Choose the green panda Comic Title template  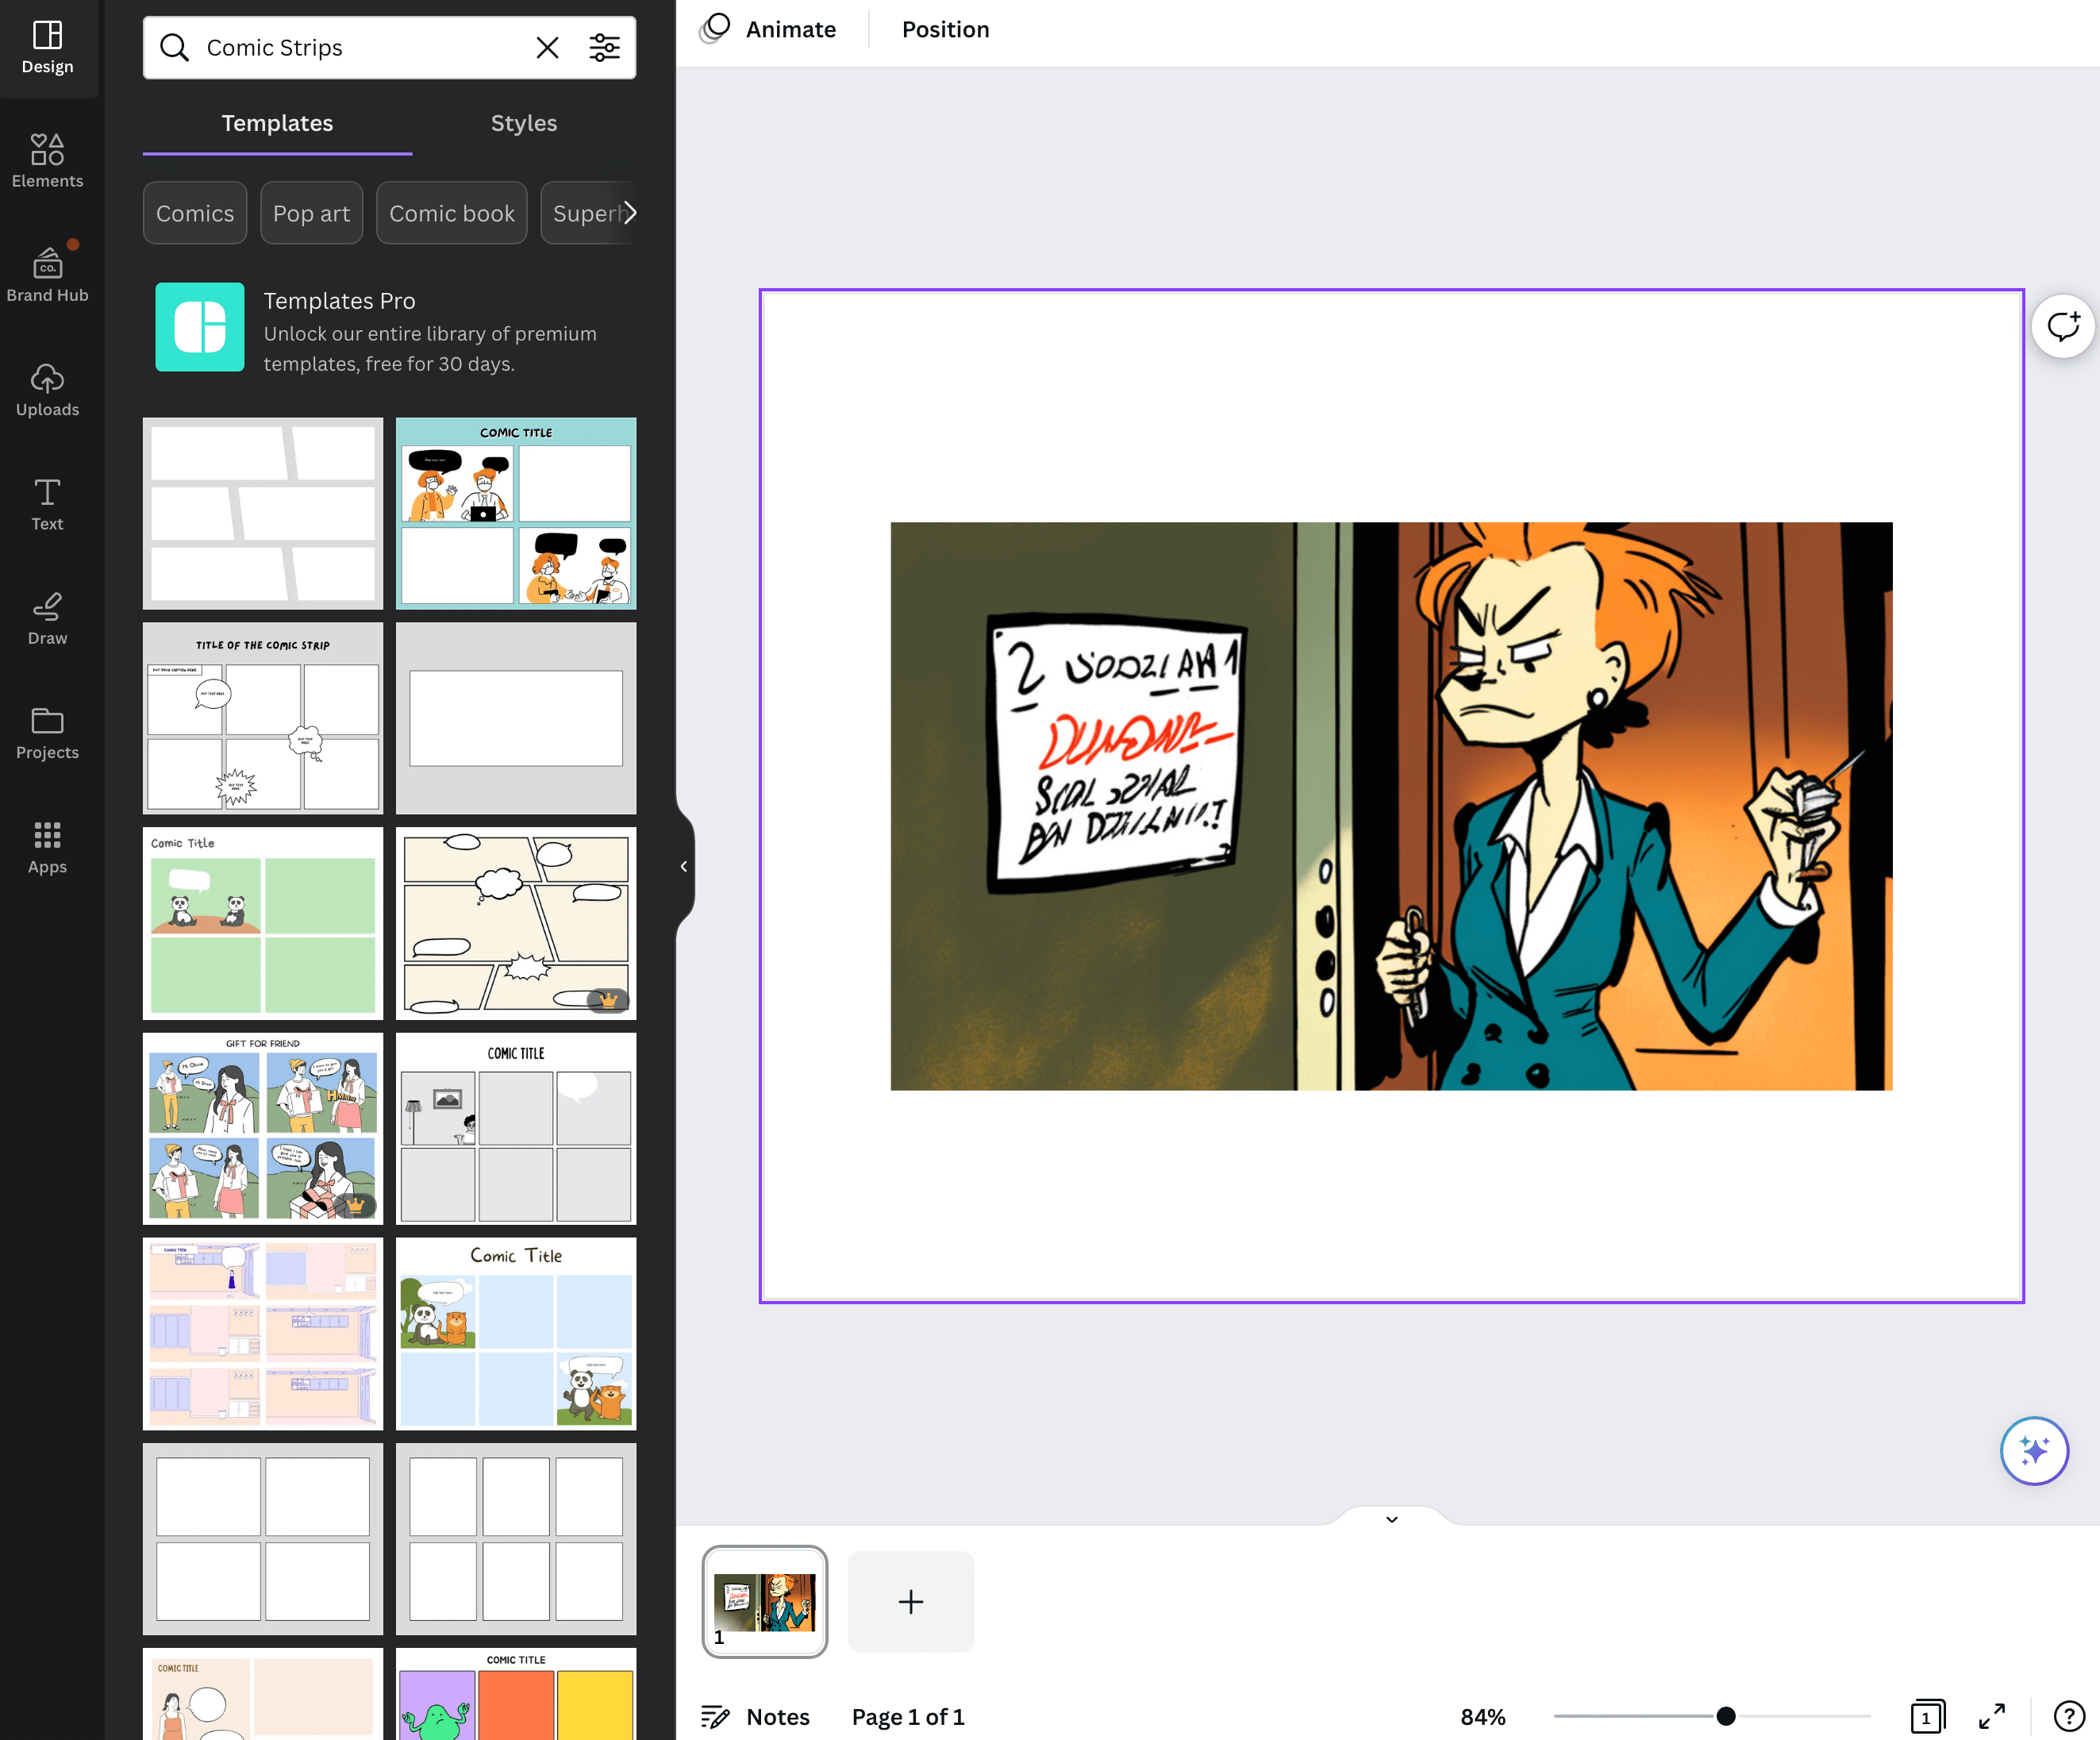pos(263,923)
